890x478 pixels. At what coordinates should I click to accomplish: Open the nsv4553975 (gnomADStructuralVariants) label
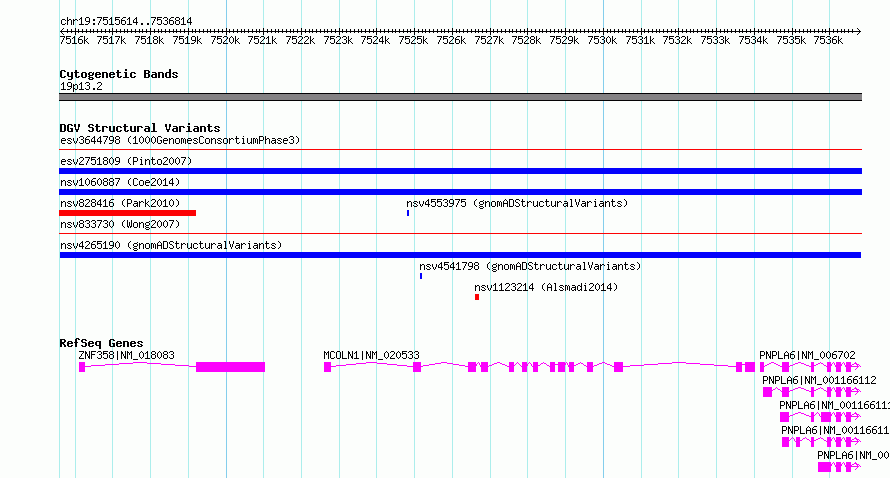517,203
